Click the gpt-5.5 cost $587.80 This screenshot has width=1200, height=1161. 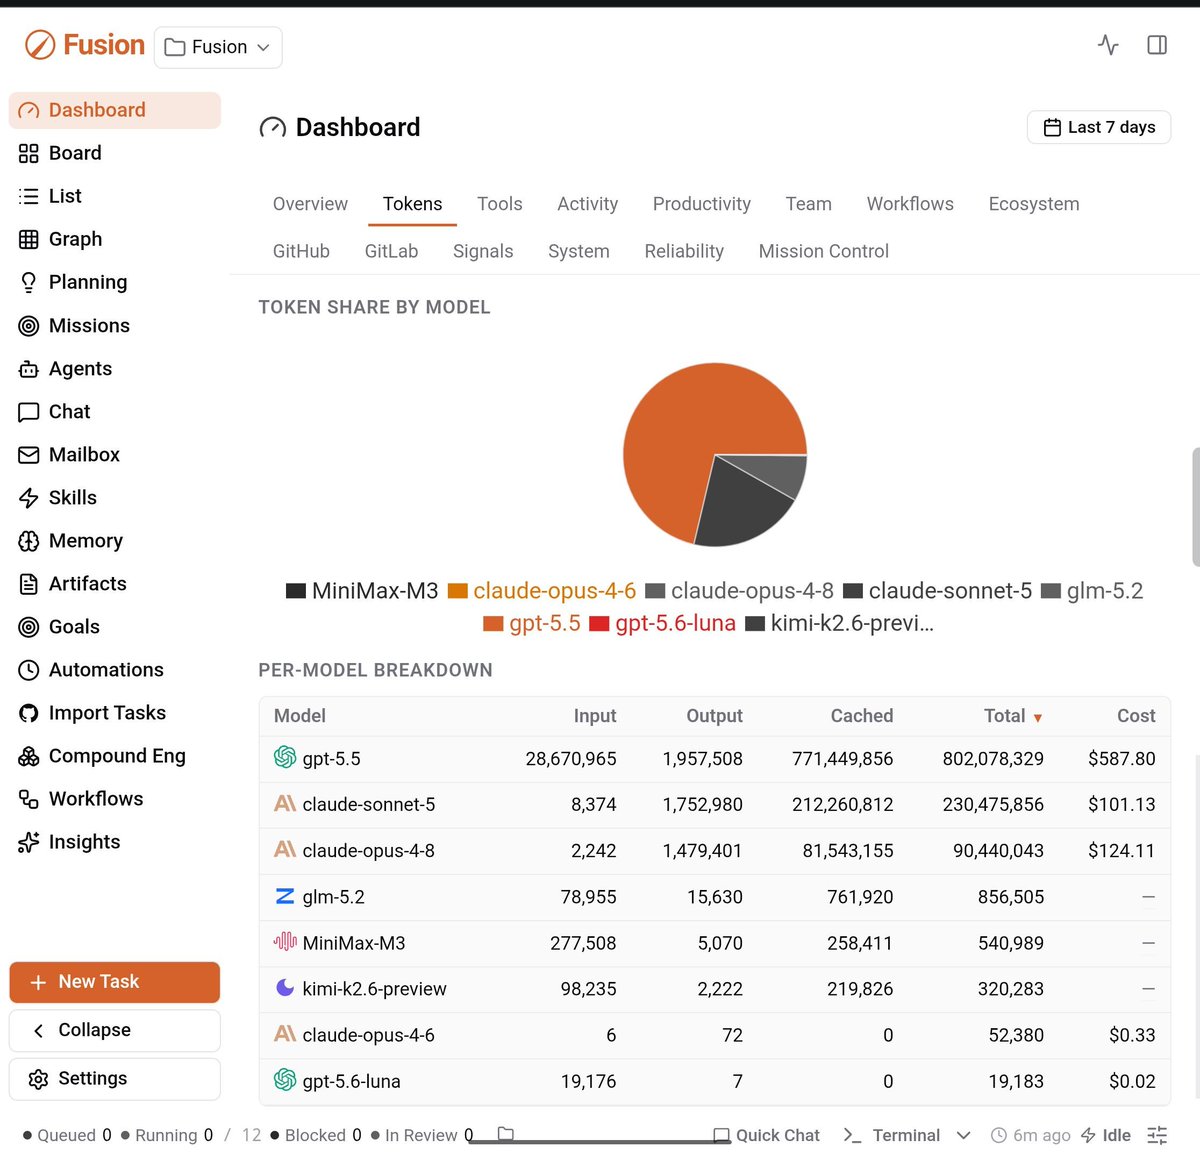coord(1121,759)
